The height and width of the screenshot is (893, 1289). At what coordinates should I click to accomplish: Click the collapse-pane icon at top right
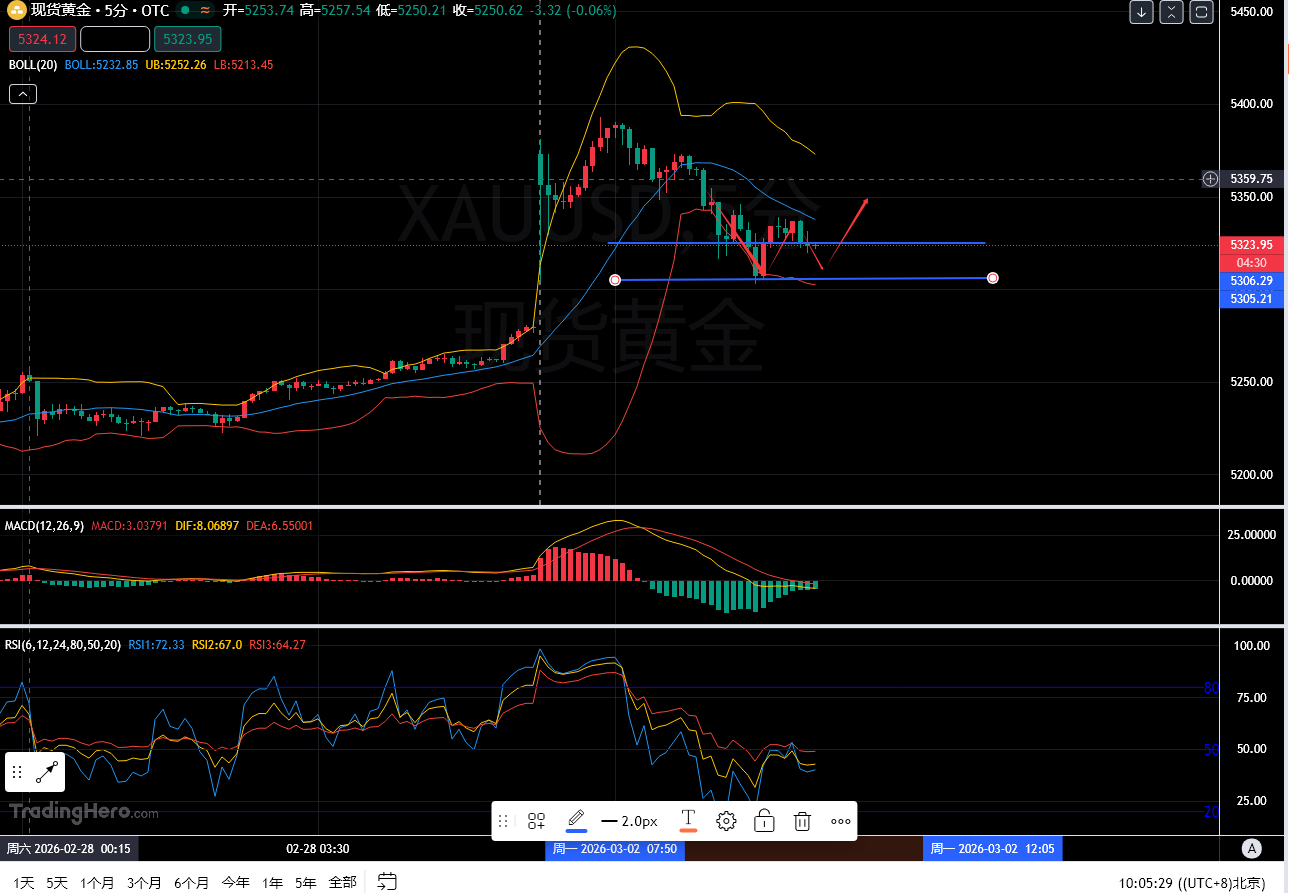1172,12
